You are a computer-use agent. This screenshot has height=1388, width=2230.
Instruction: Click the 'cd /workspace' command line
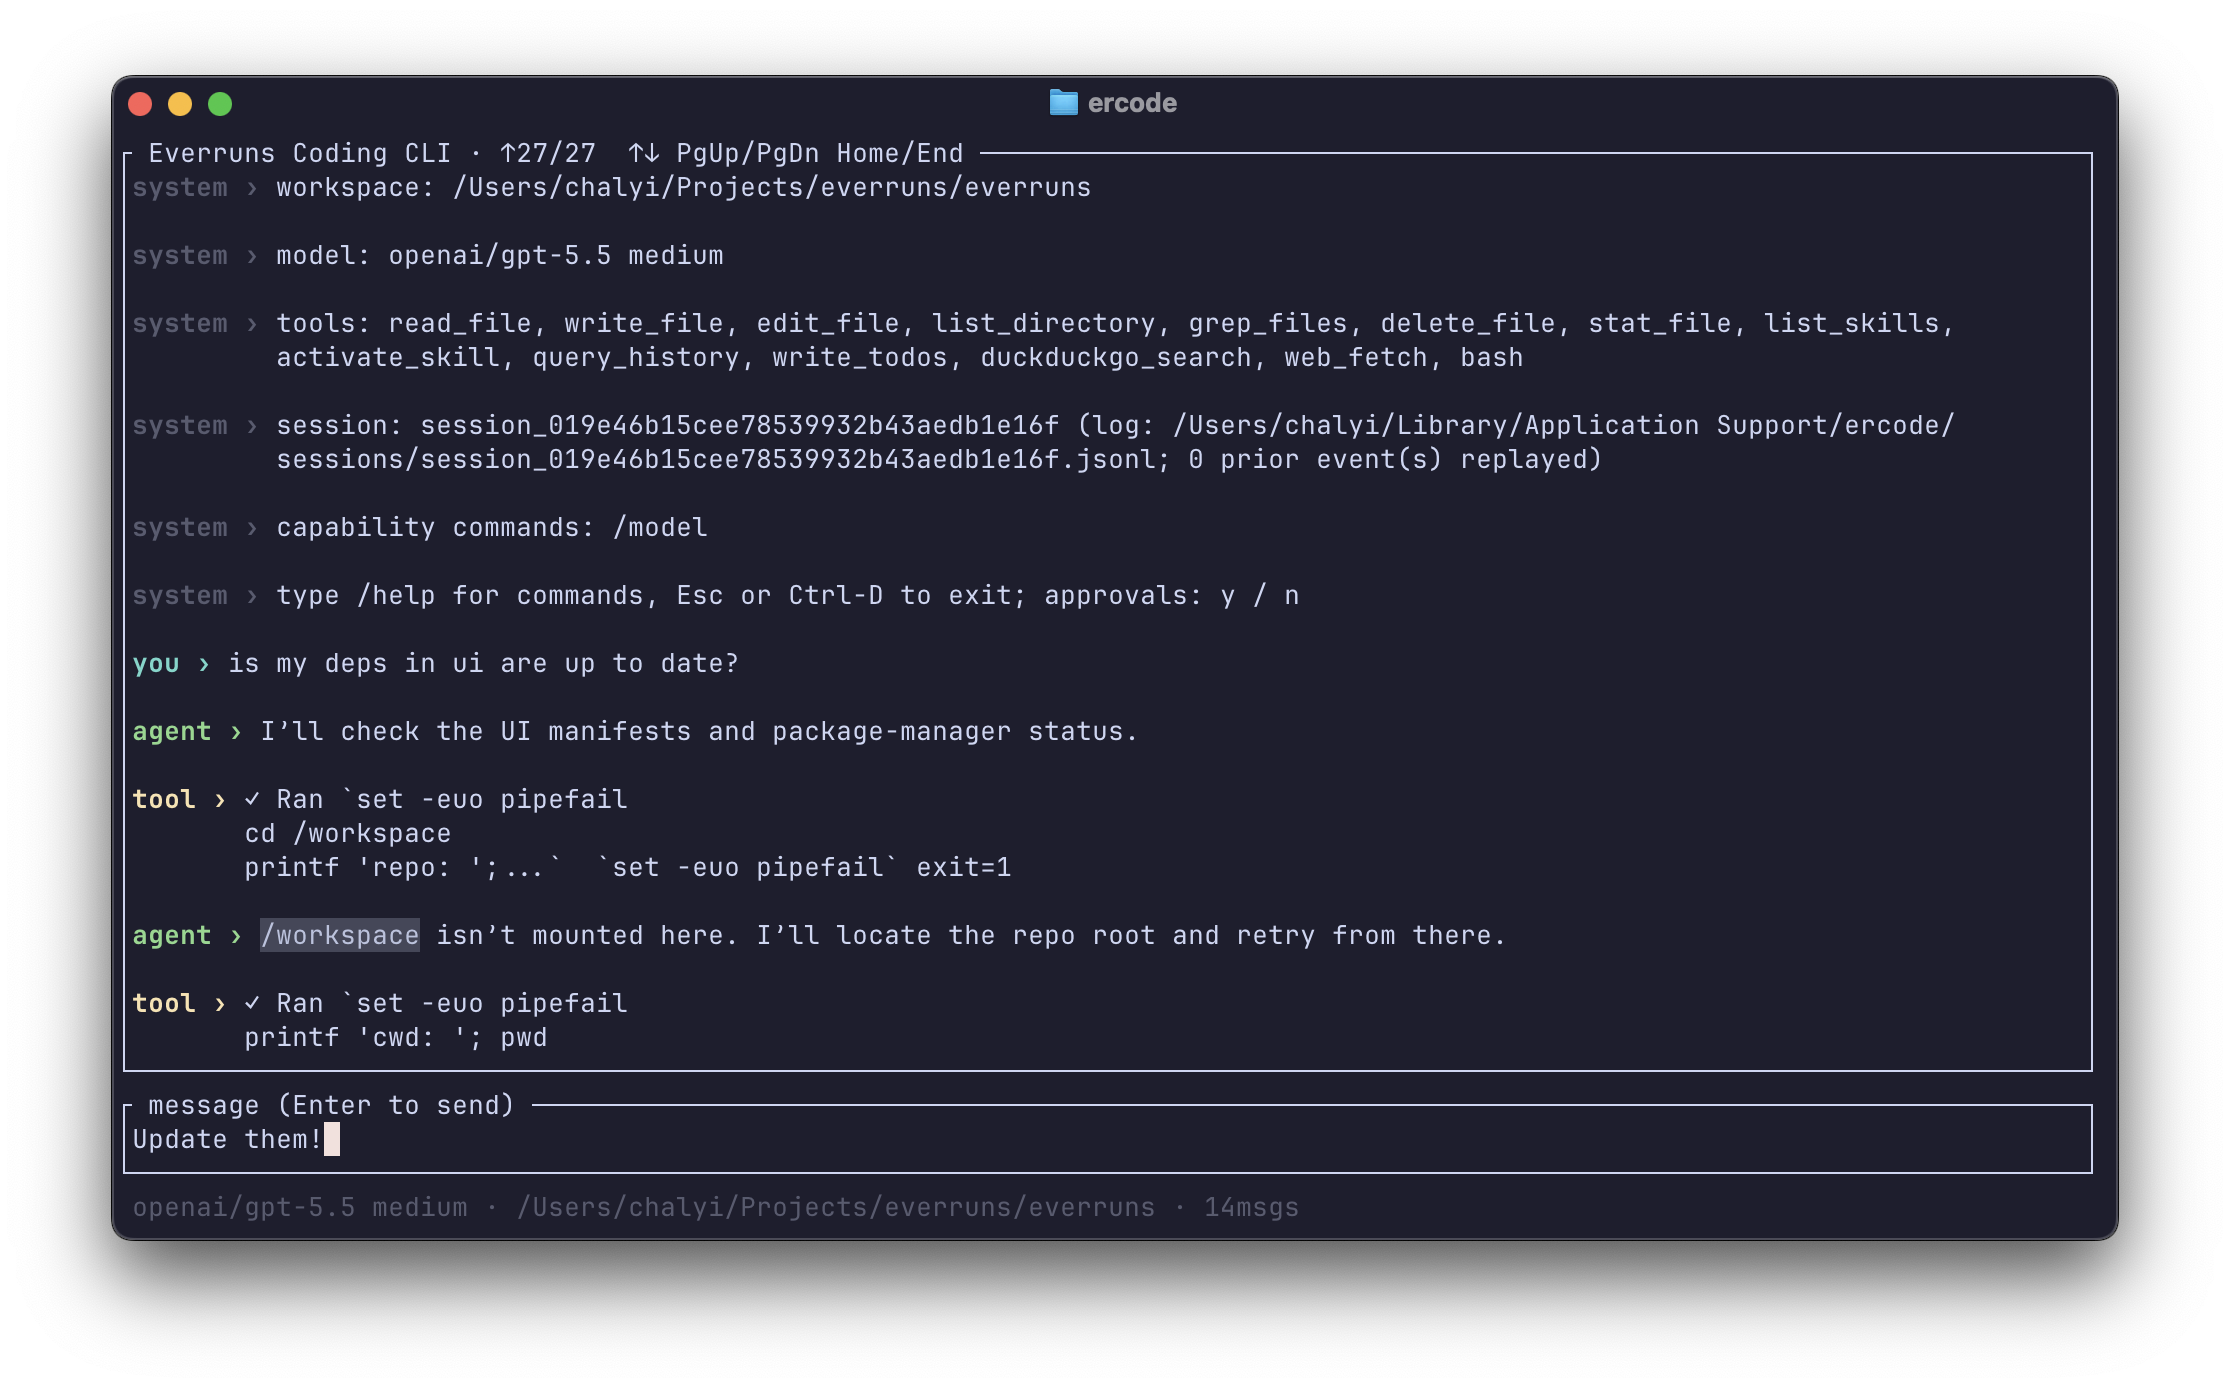[x=348, y=834]
